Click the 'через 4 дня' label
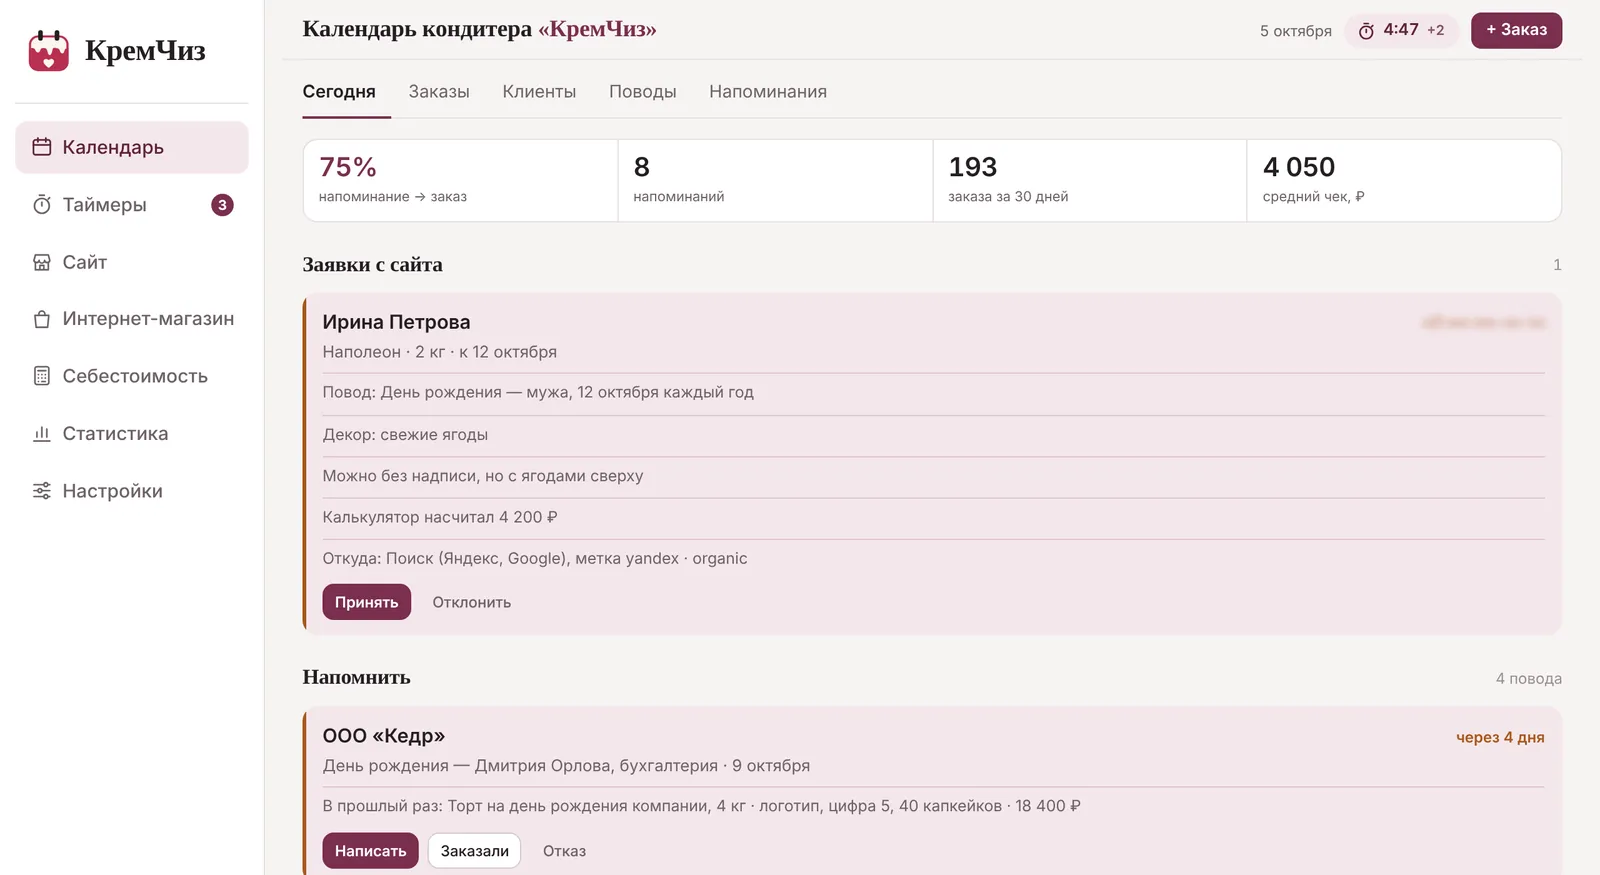The width and height of the screenshot is (1600, 875). click(1500, 737)
